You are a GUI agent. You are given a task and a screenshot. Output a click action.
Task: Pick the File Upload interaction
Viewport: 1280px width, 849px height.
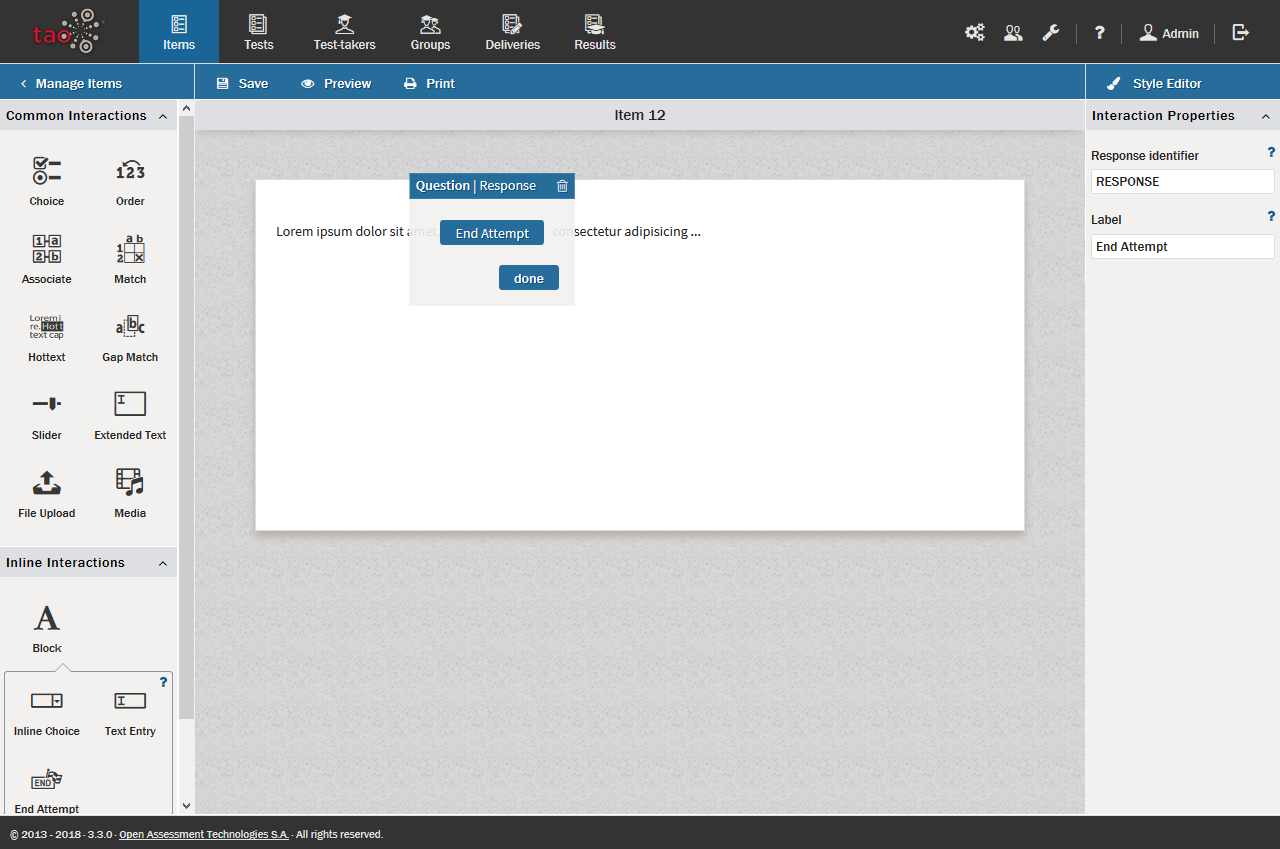click(x=46, y=483)
